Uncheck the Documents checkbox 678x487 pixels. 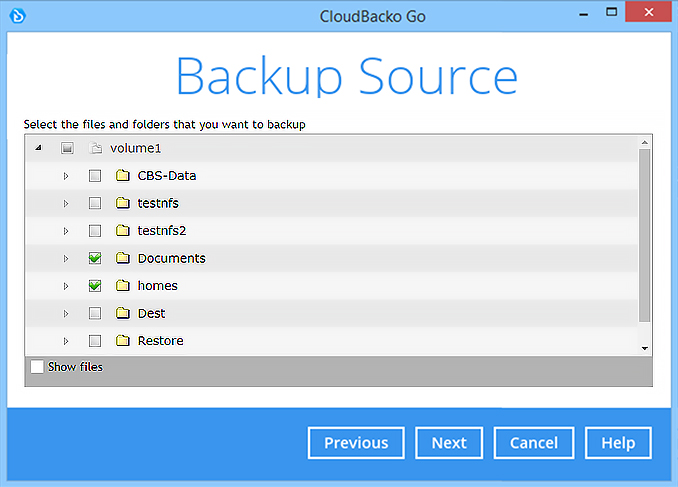coord(95,258)
